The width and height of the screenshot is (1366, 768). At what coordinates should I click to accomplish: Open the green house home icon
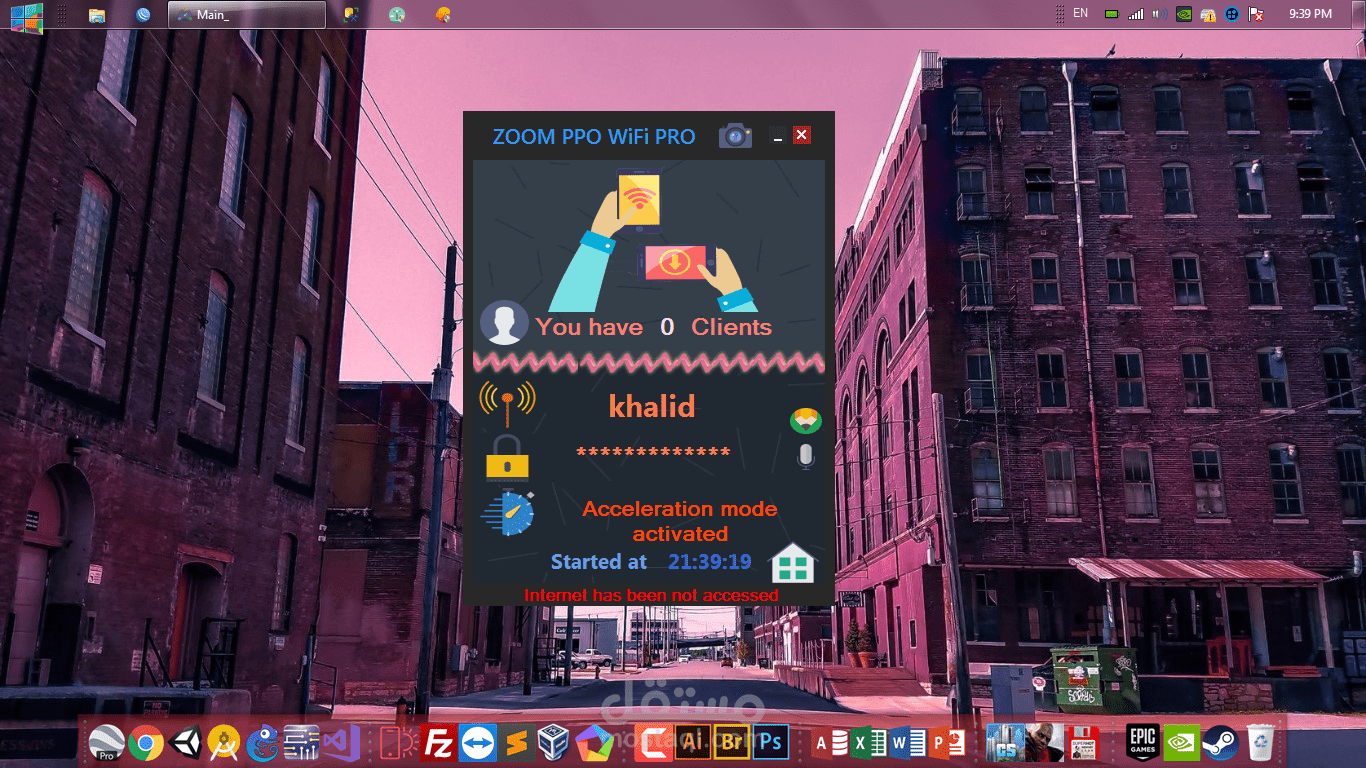point(793,563)
